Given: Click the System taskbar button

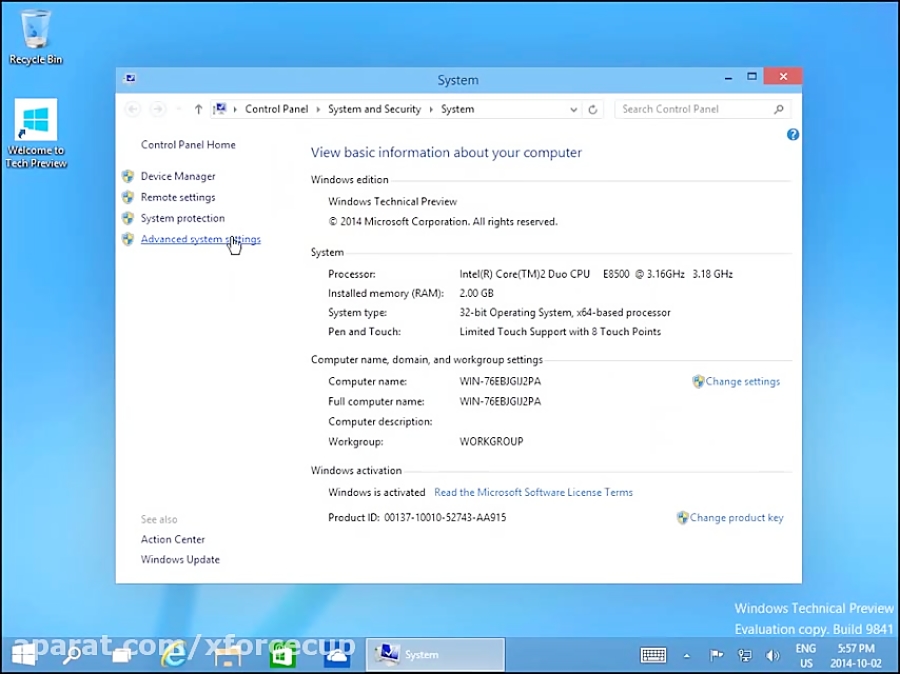Looking at the screenshot, I should [436, 655].
